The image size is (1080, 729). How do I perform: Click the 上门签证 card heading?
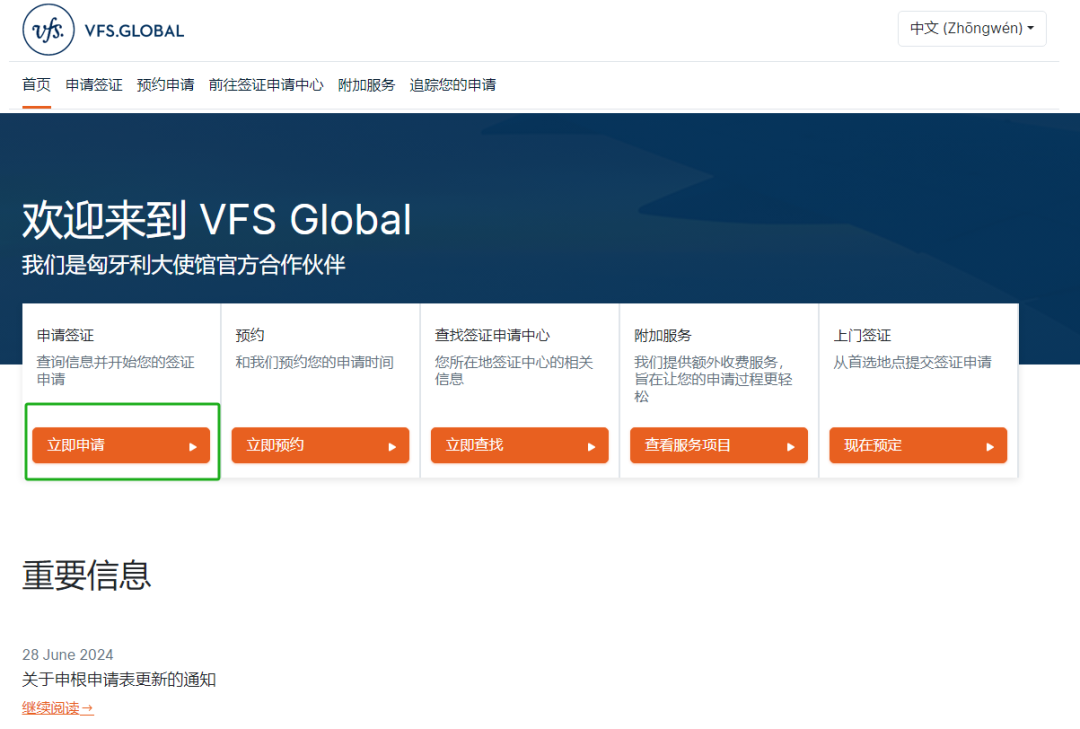tap(862, 336)
